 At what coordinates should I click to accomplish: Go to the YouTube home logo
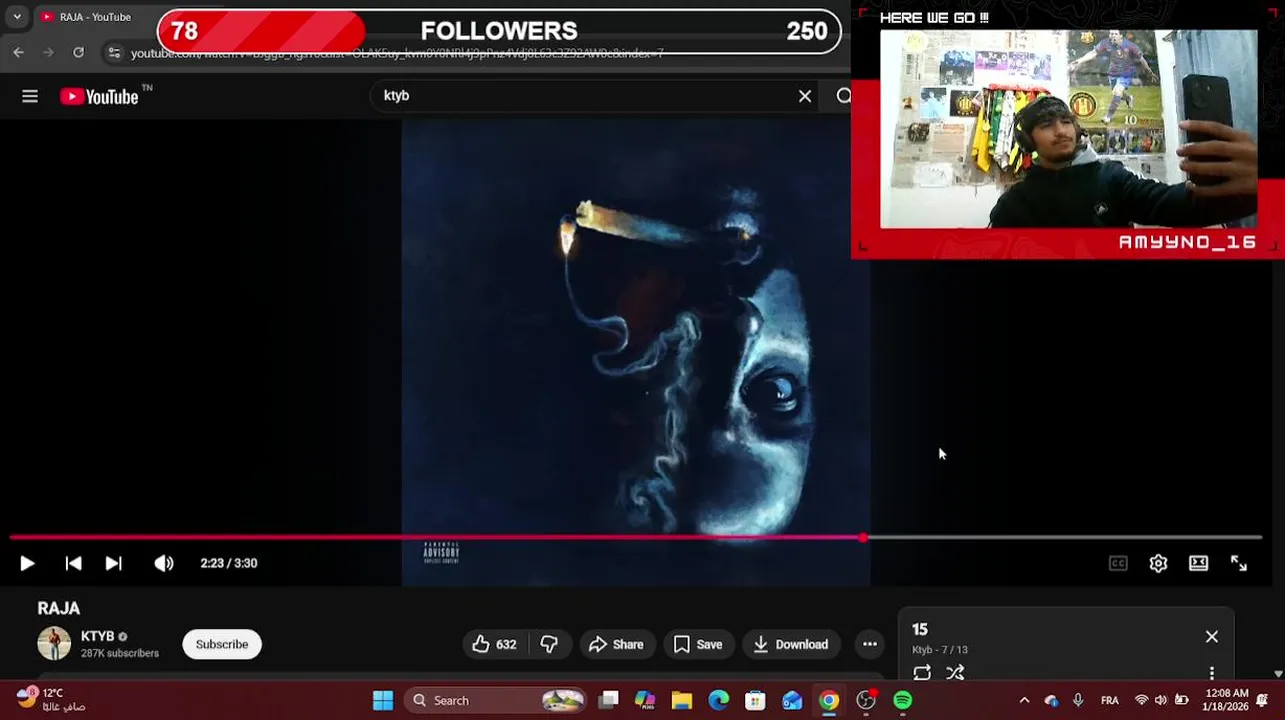click(99, 96)
